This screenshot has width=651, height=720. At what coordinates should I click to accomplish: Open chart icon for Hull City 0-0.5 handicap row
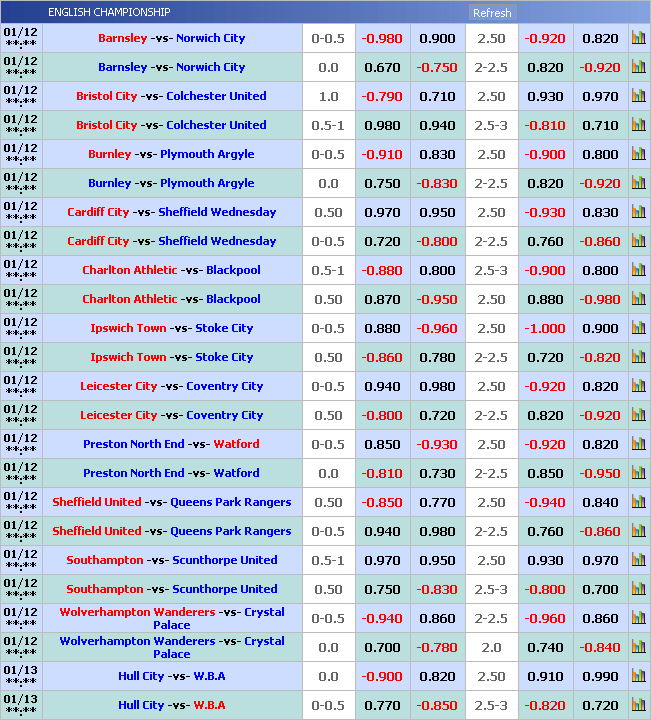click(638, 705)
